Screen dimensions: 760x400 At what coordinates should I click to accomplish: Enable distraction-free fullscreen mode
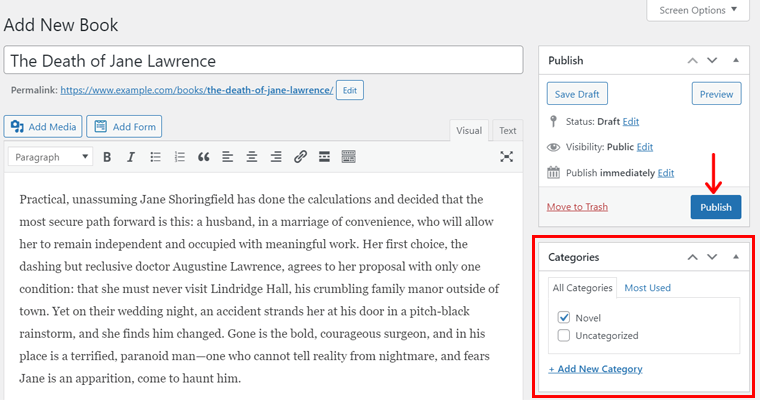506,157
